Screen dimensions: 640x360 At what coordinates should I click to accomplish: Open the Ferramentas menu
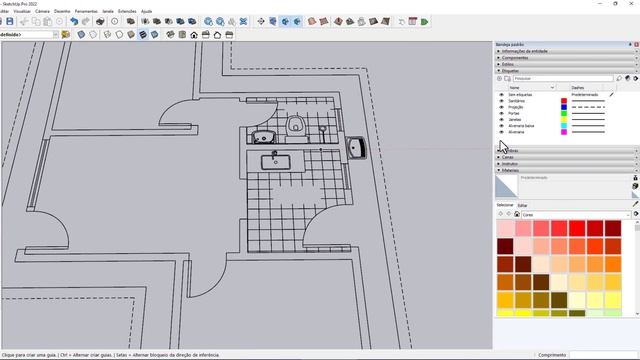(x=86, y=11)
